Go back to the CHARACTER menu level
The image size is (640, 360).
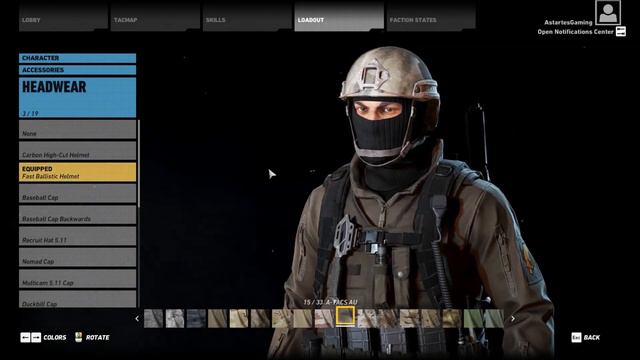78,58
